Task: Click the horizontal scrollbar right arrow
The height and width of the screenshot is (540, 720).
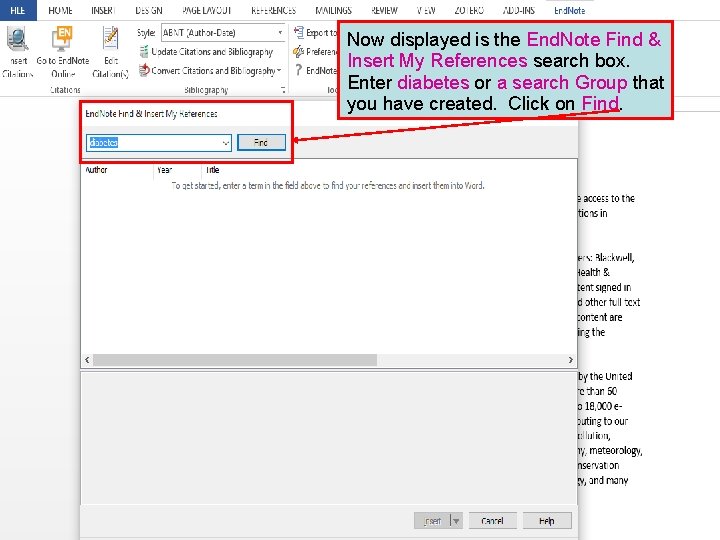Action: [x=570, y=360]
